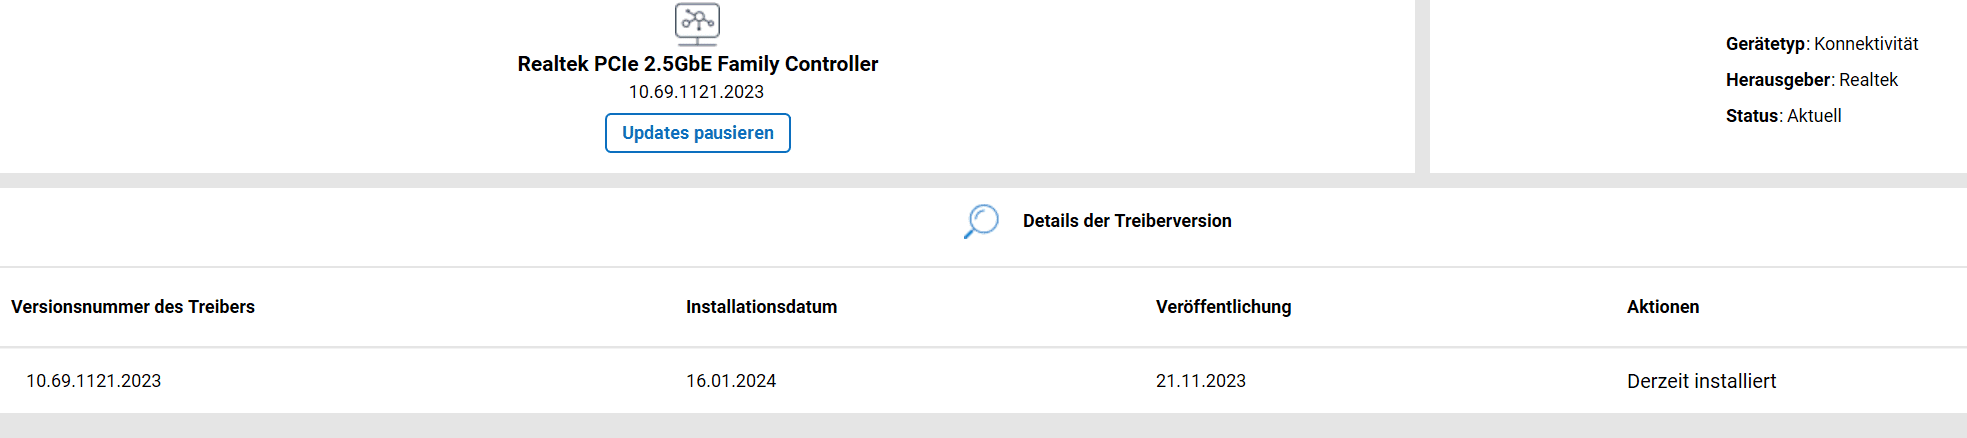Click the Gerätetyp: Konnektivität info line
This screenshot has width=1967, height=438.
click(x=1822, y=44)
